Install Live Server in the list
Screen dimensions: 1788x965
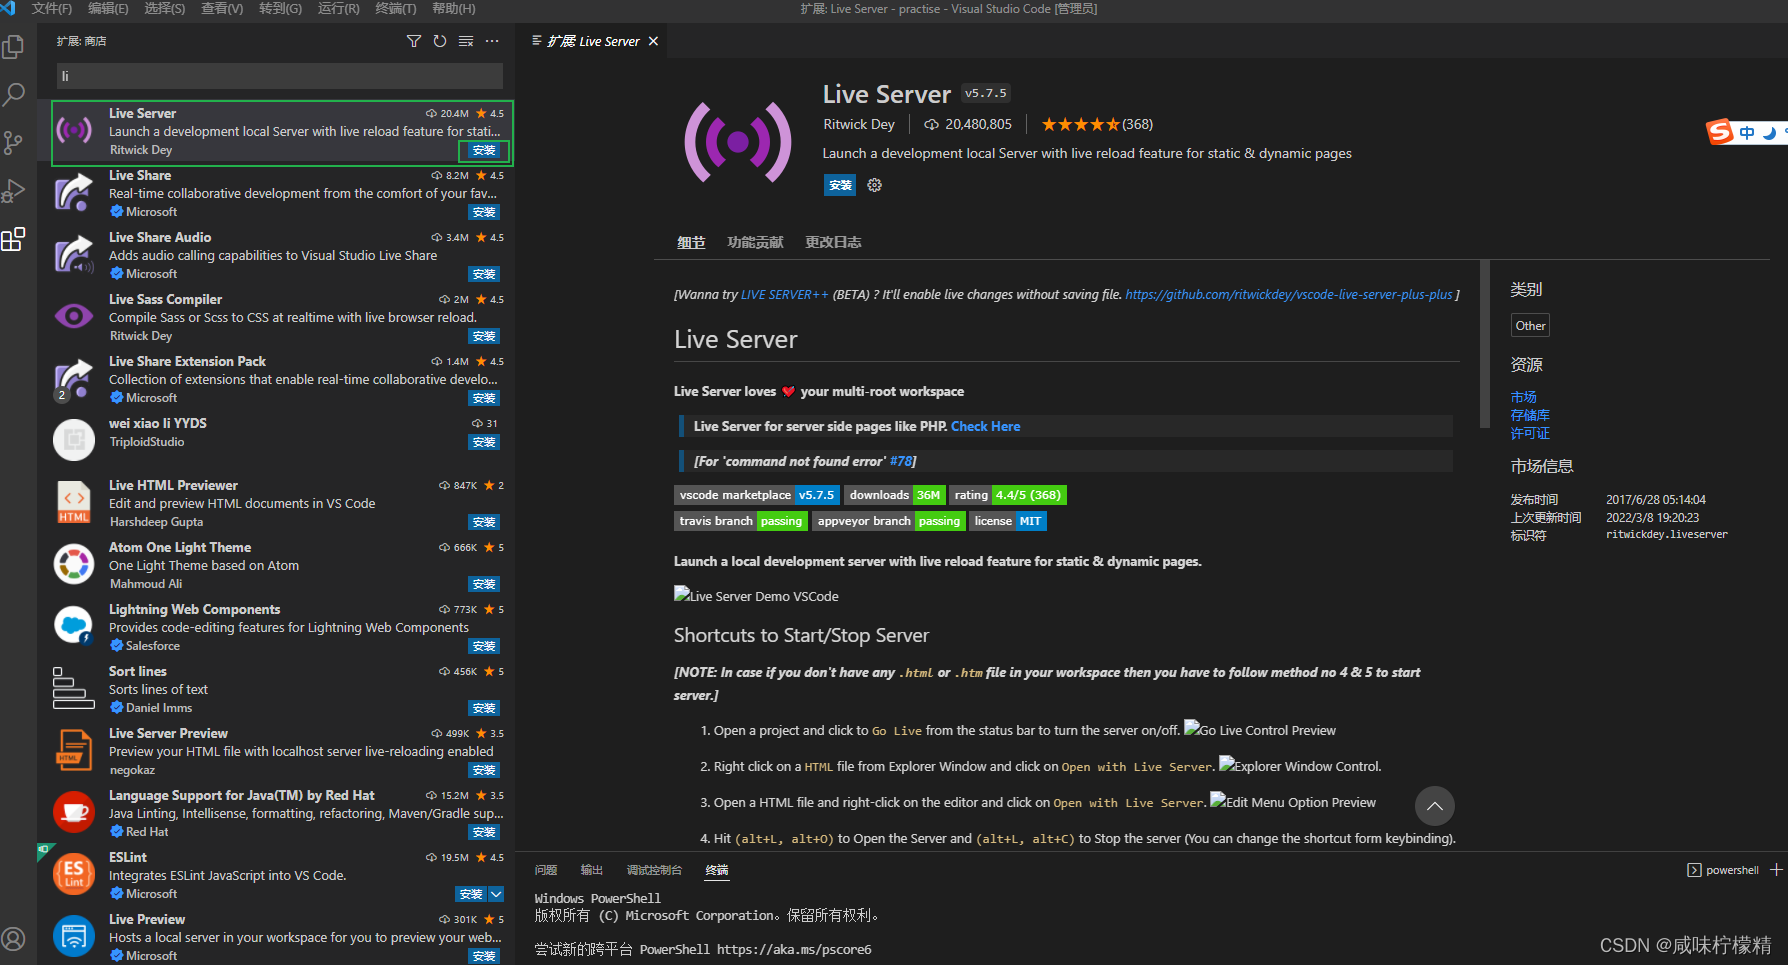[x=484, y=150]
